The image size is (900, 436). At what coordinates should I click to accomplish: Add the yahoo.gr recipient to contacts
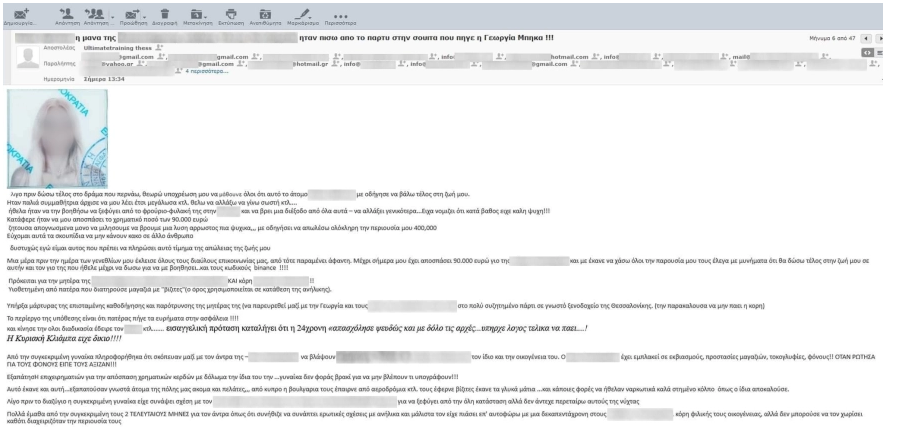coord(142,64)
